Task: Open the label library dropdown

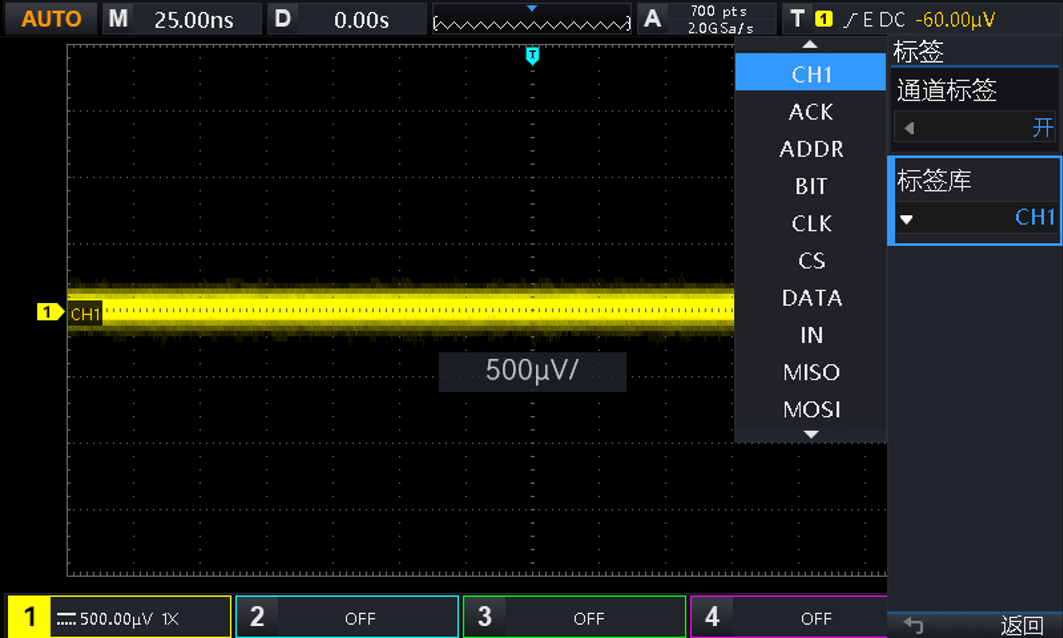Action: point(975,217)
